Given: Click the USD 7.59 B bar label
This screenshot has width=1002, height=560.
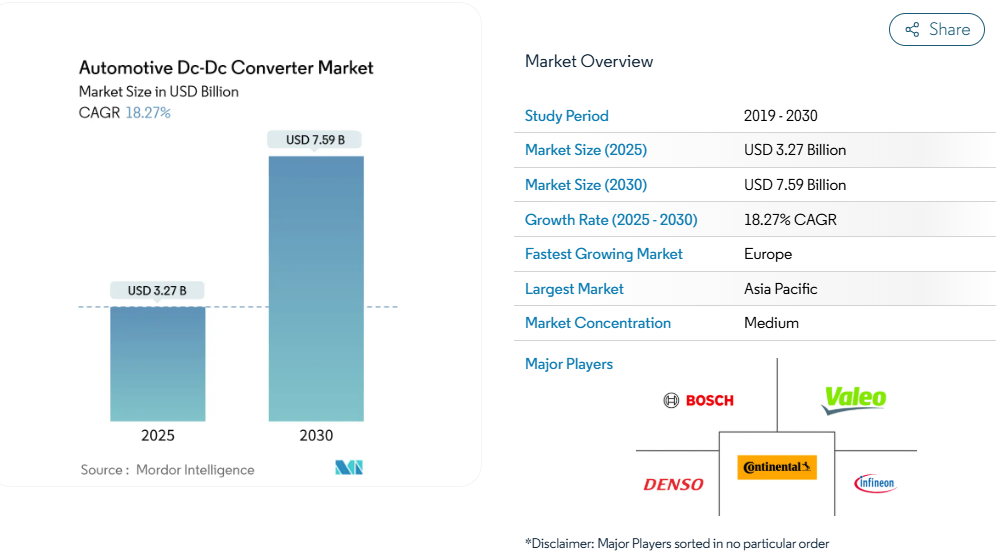Looking at the screenshot, I should 315,140.
